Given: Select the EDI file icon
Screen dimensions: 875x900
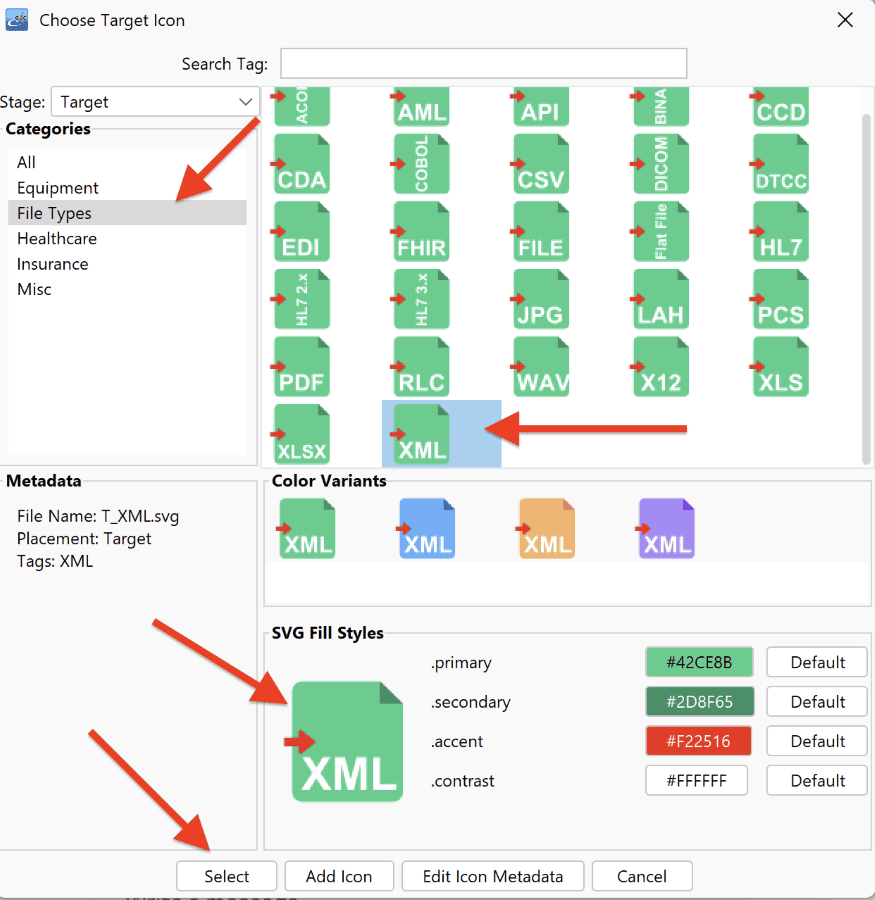Looking at the screenshot, I should tap(301, 231).
